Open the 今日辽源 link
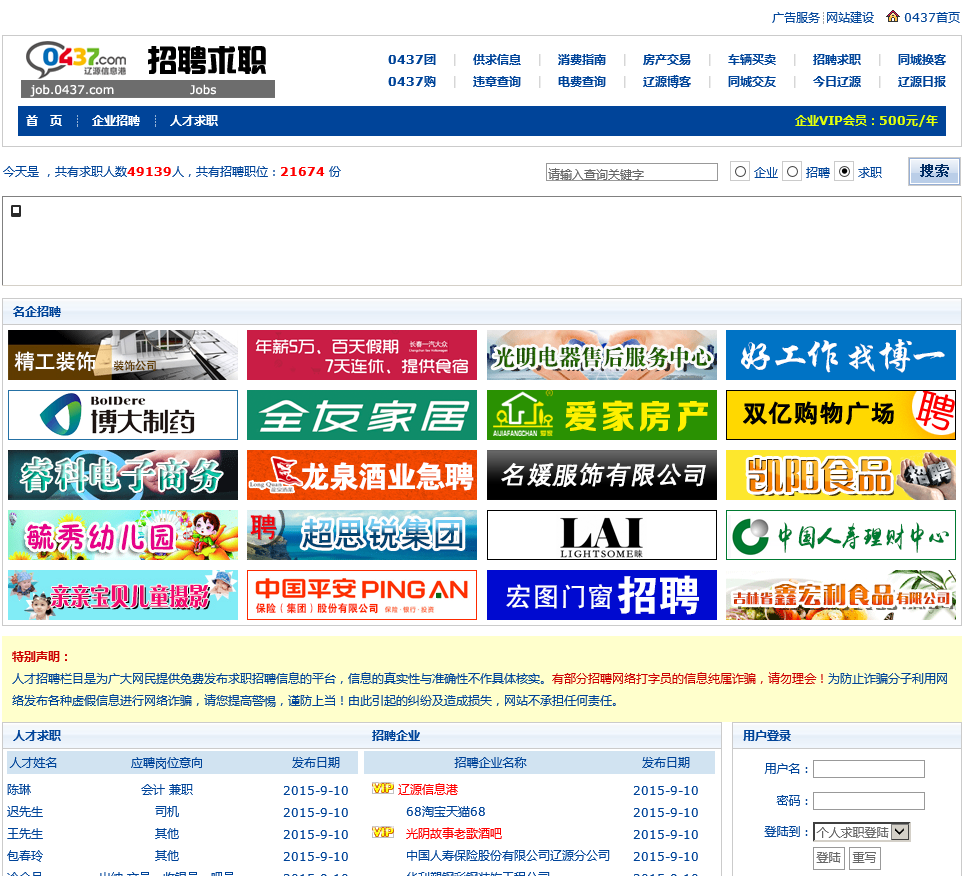This screenshot has height=876, width=964. (x=837, y=81)
